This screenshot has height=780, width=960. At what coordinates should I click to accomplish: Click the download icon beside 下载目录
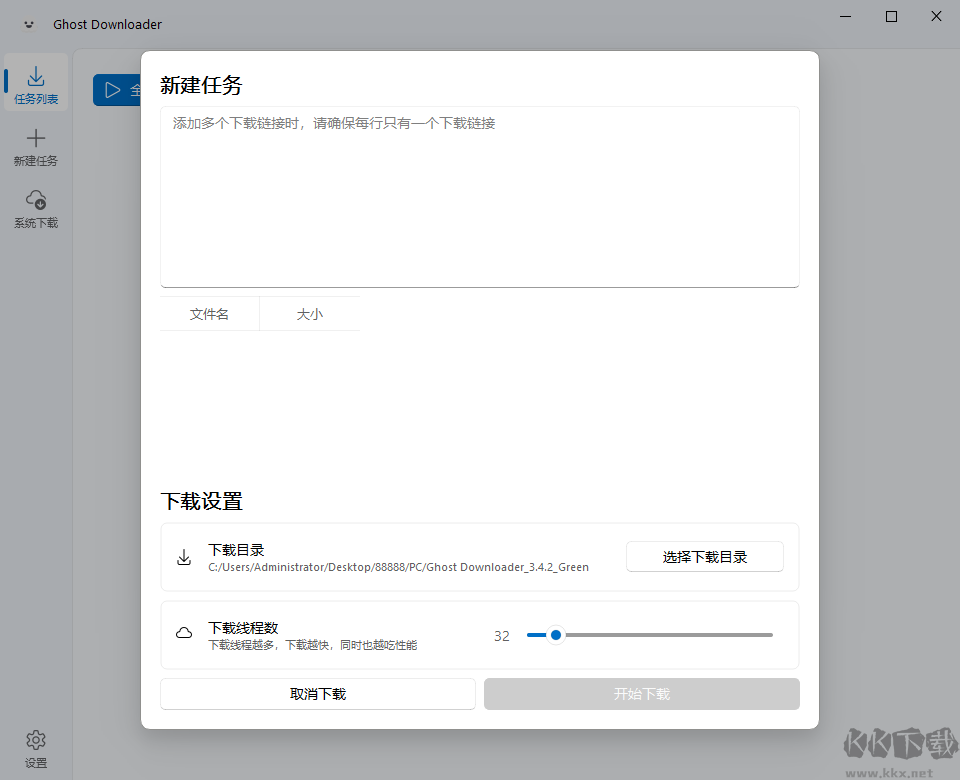click(184, 557)
